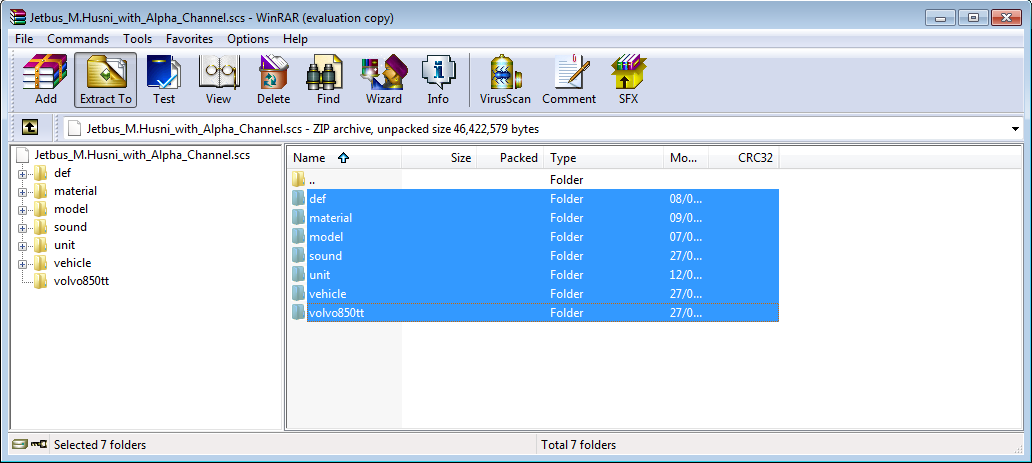This screenshot has height=463, width=1032.
Task: Click 'Selected 7 folders' in status bar
Action: (x=100, y=445)
